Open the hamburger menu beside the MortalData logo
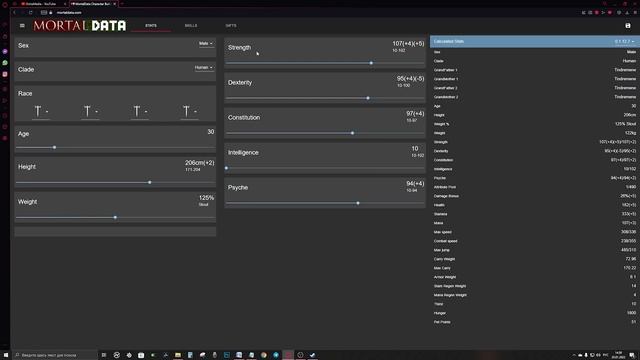Viewport: 640px width, 360px height. [22, 26]
